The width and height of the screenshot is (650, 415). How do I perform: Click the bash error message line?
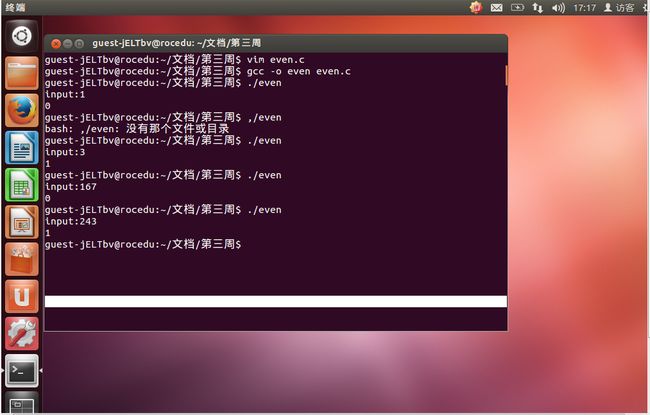tap(137, 129)
